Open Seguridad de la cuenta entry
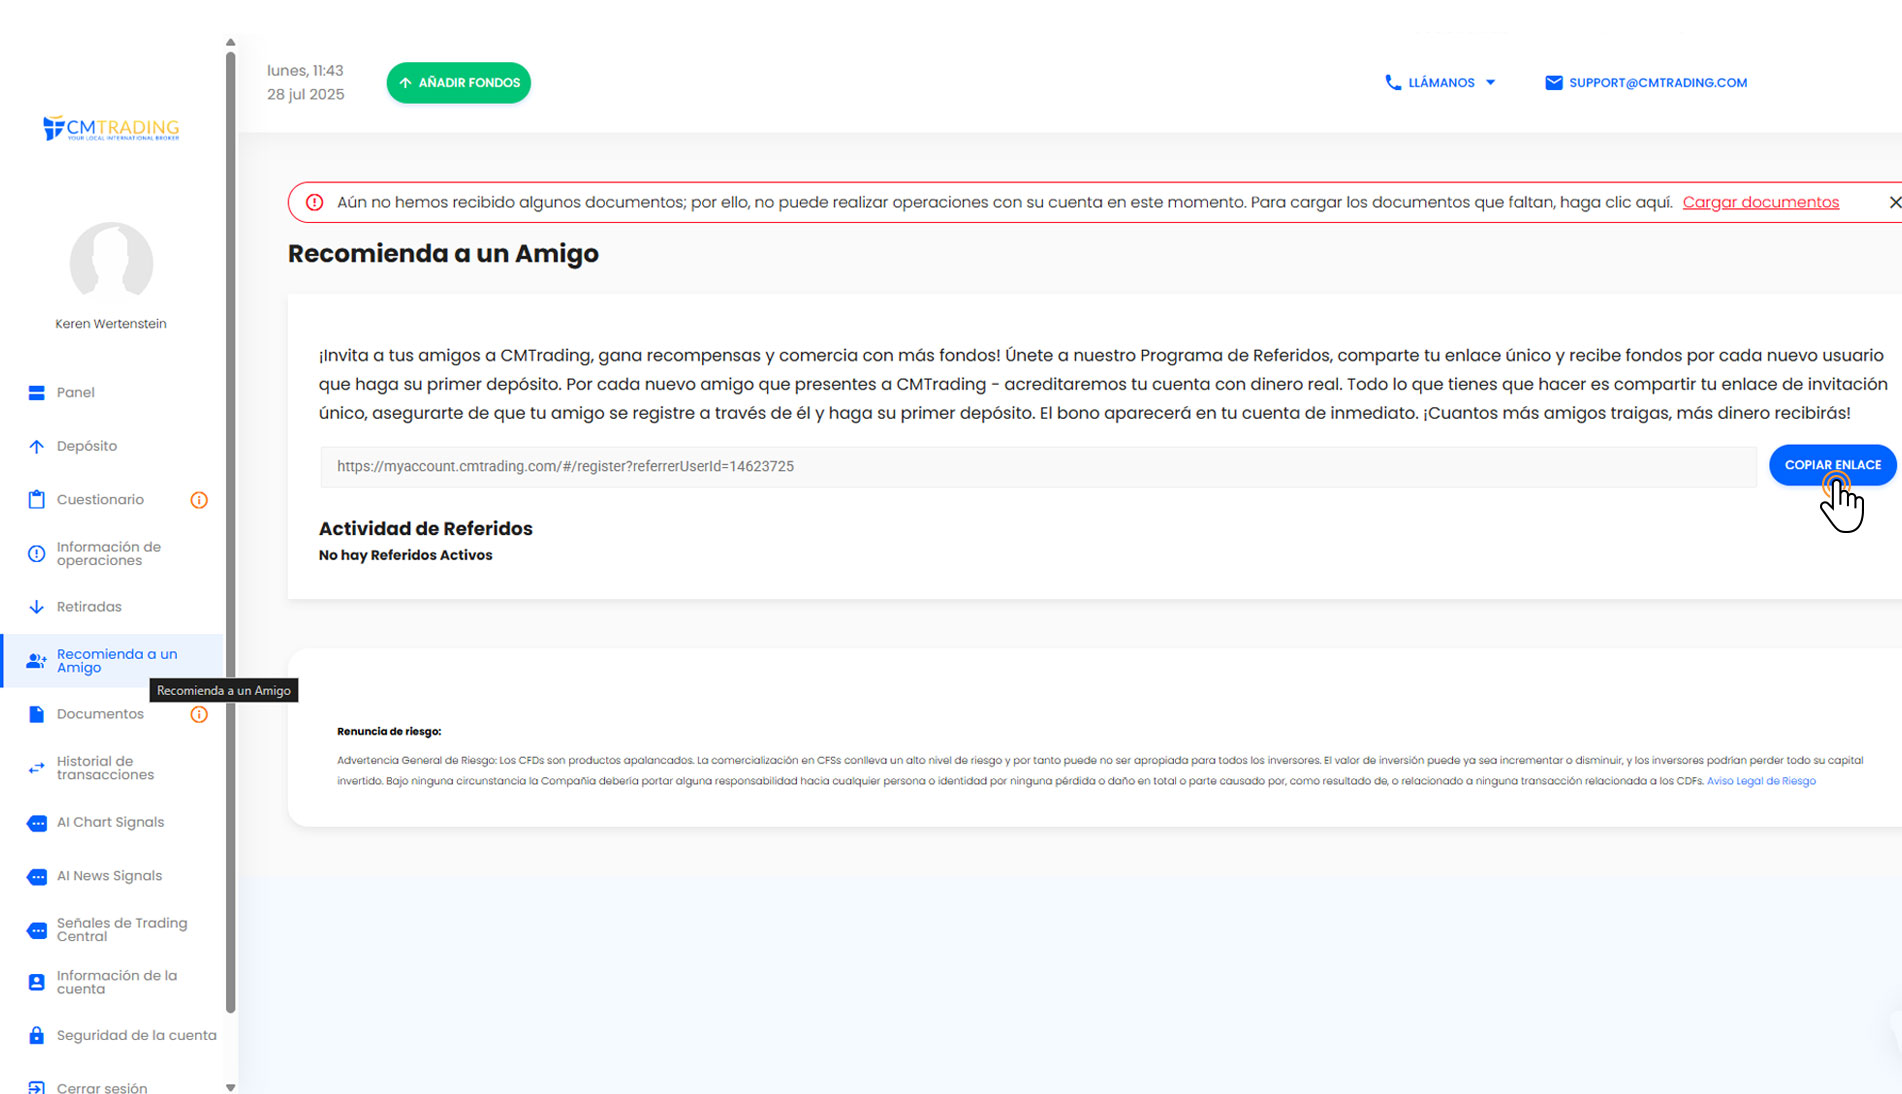The width and height of the screenshot is (1902, 1094). [x=113, y=1035]
